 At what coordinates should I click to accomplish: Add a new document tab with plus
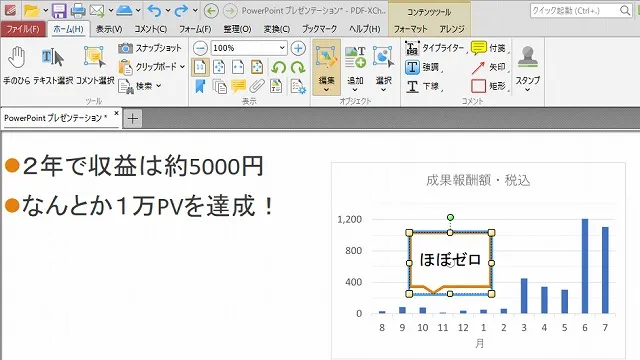[132, 119]
